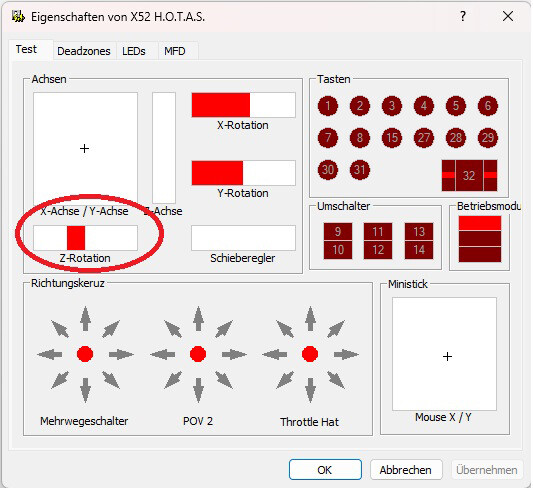Click Umschalter indicator 10

338,250
